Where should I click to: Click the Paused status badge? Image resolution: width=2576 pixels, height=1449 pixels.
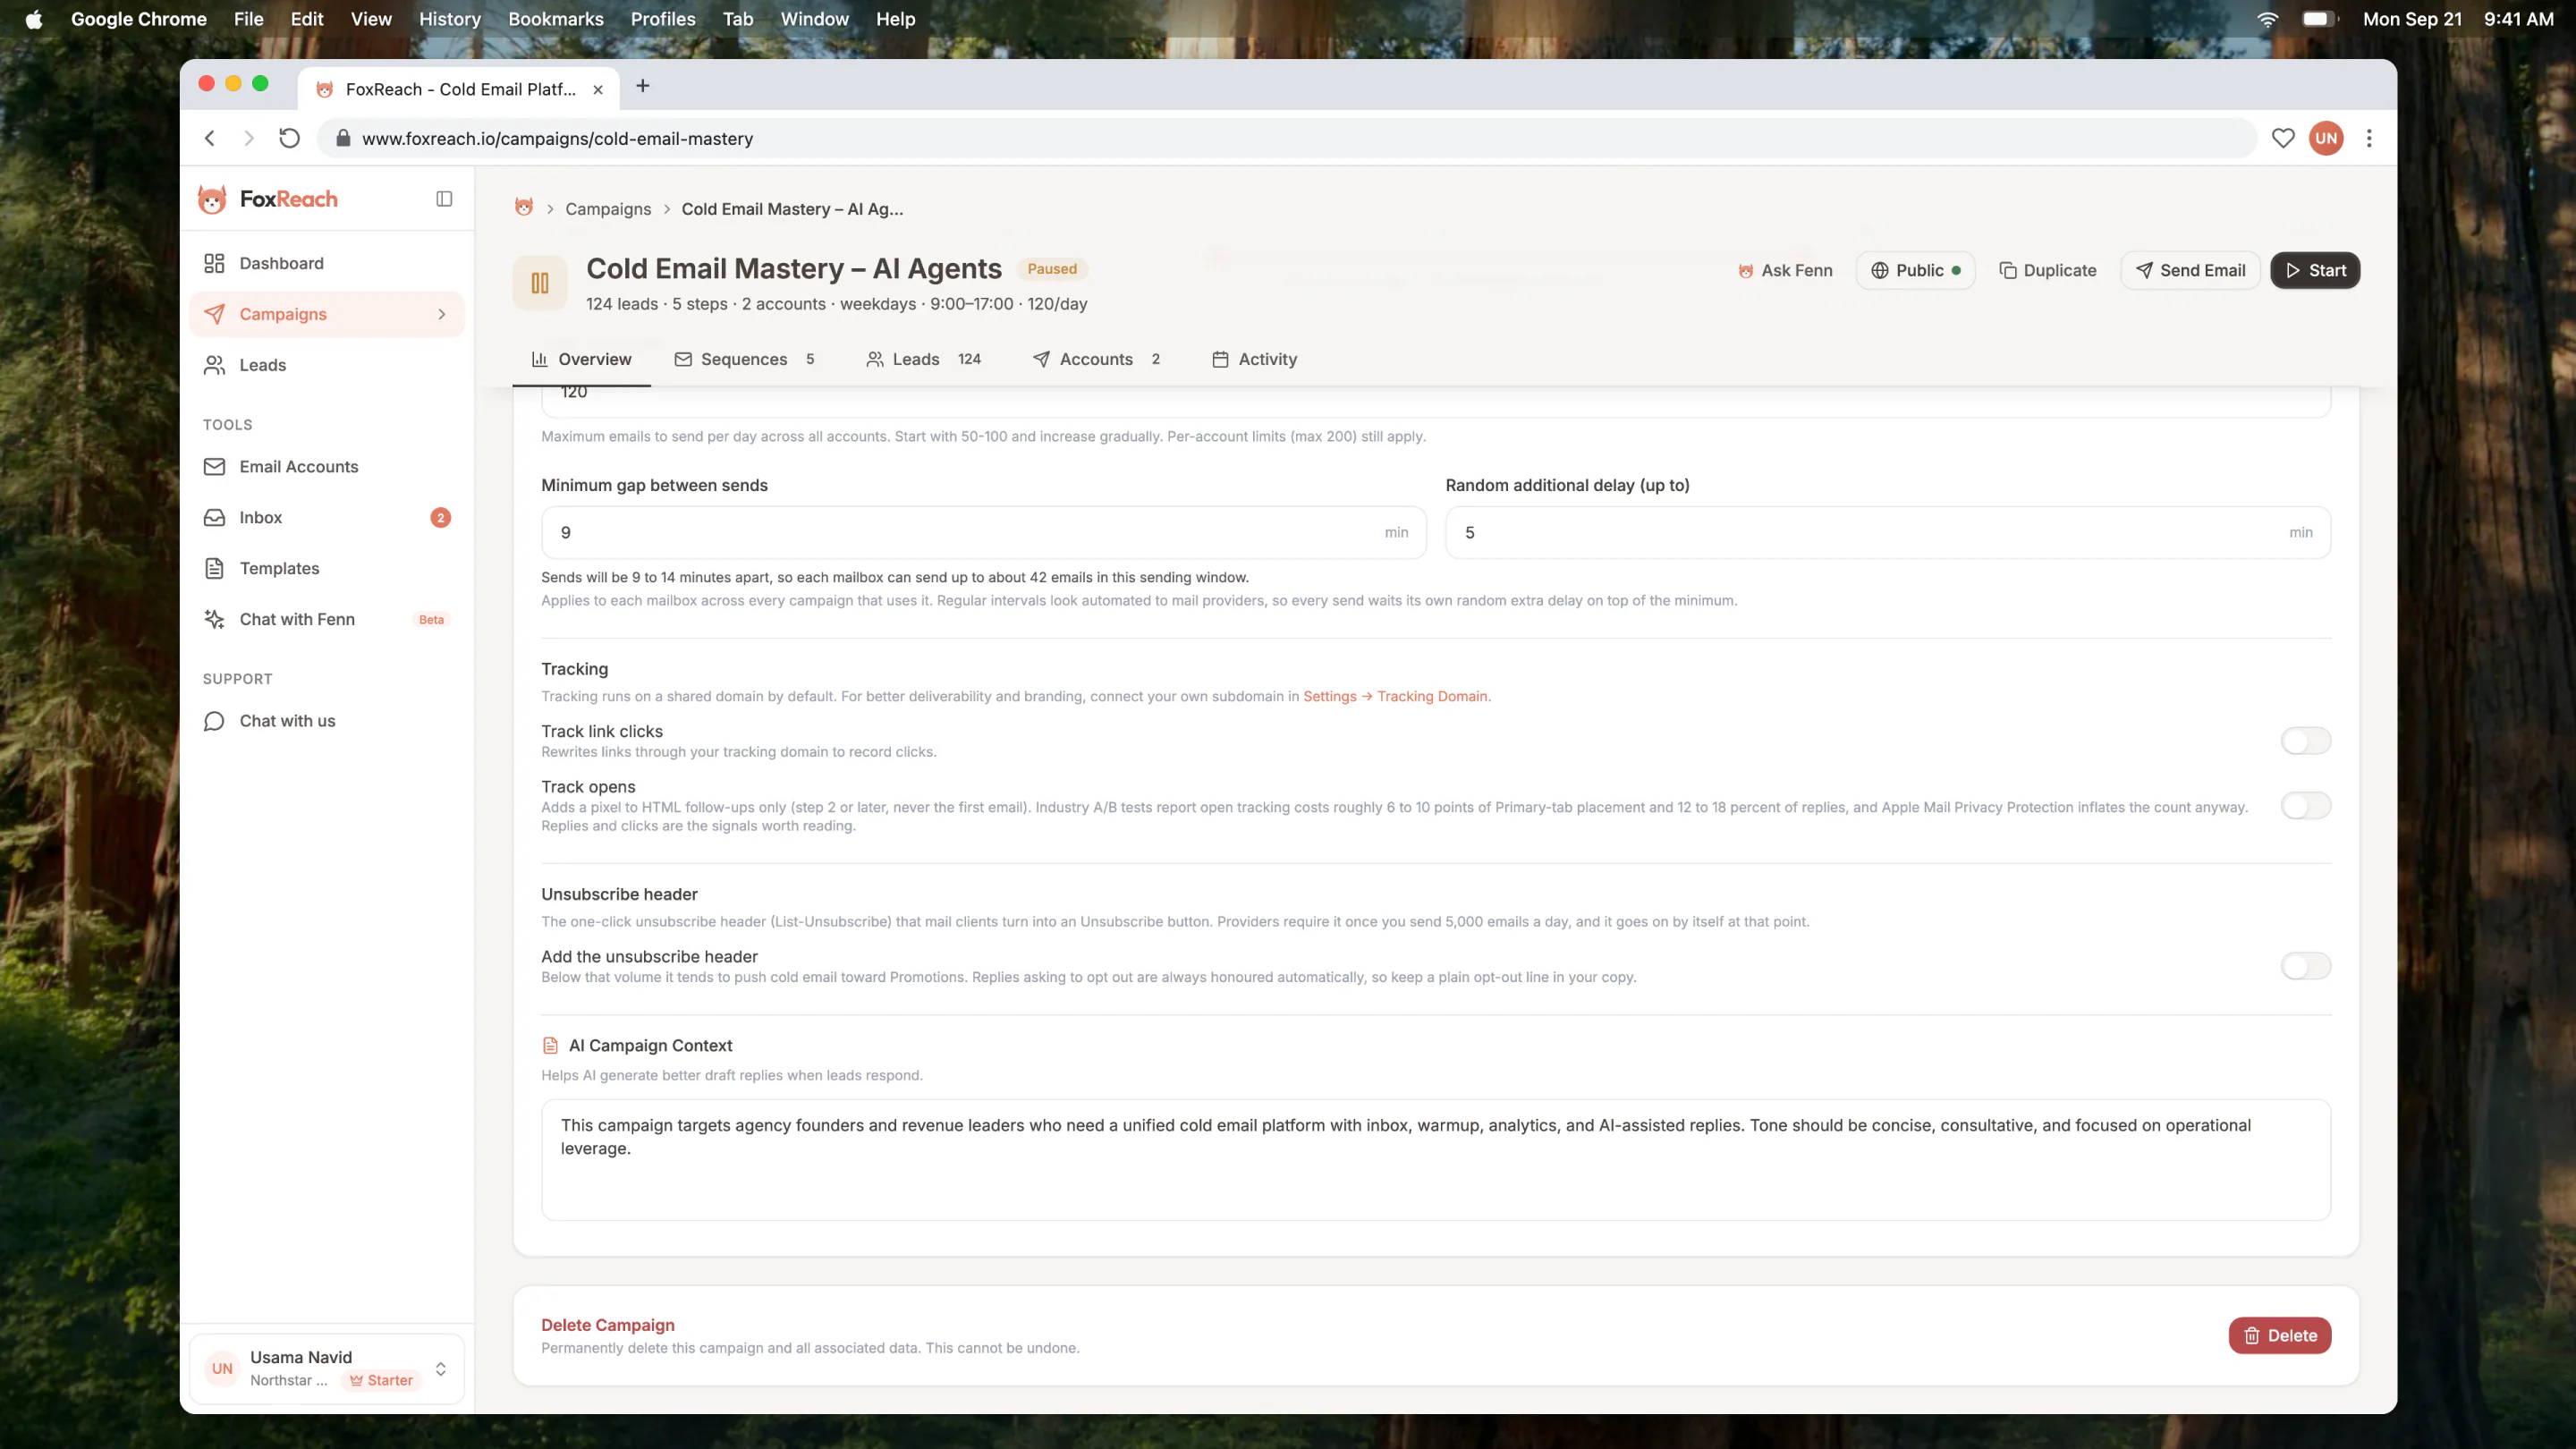[x=1052, y=268]
